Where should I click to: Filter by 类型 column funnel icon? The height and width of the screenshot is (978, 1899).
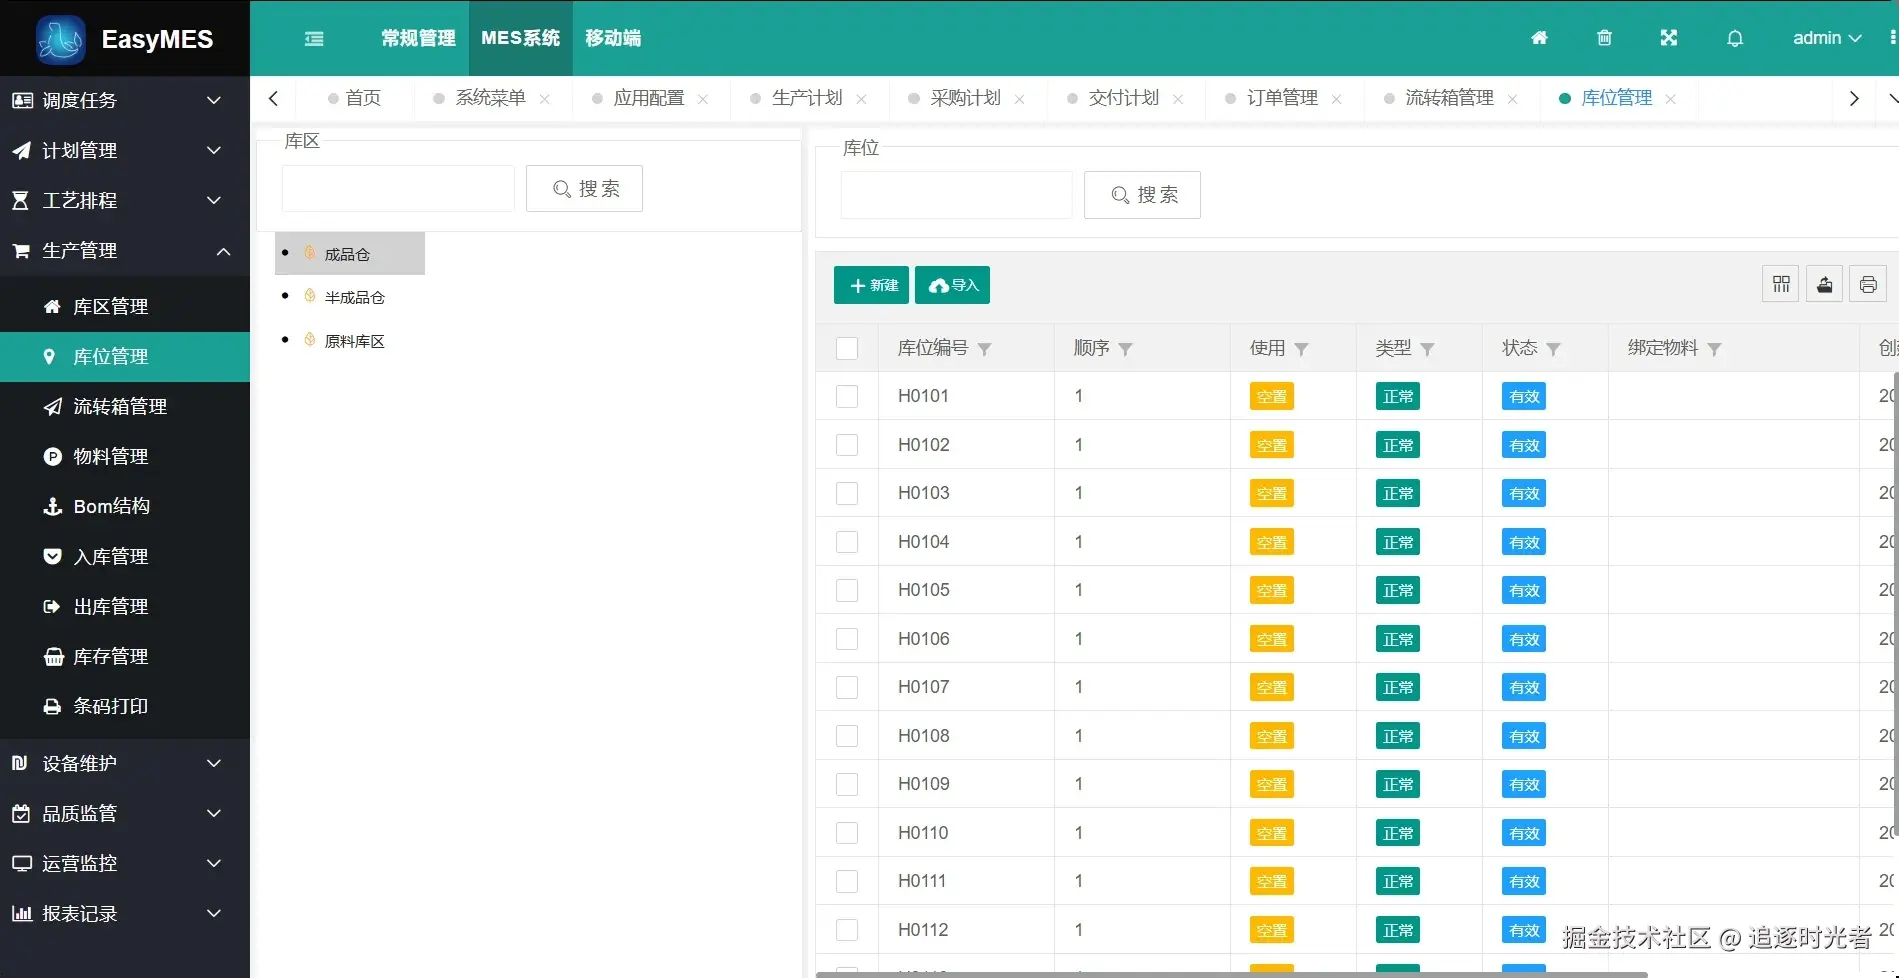(1427, 349)
